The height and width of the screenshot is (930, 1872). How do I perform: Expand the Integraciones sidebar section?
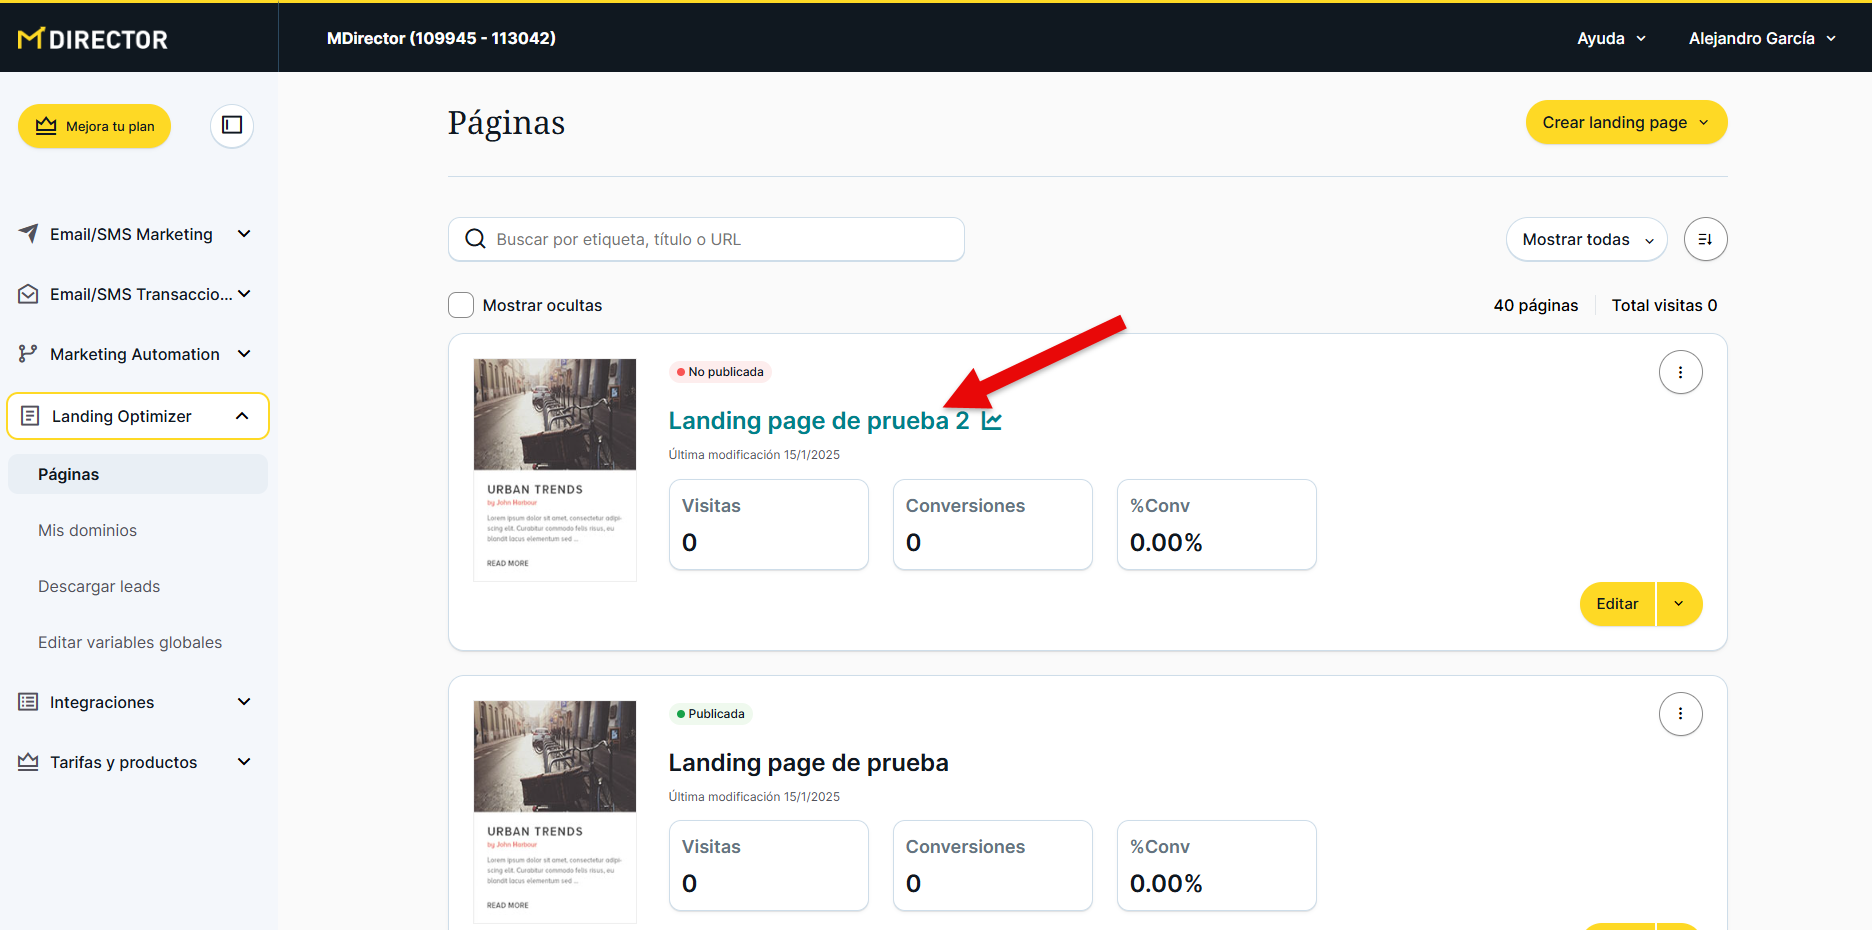pos(244,702)
